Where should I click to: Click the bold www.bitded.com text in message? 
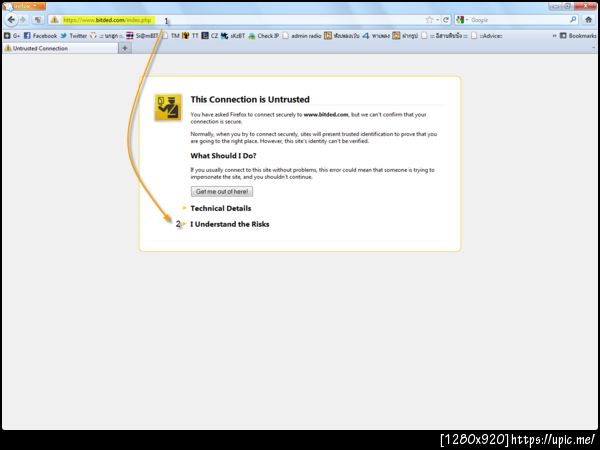click(326, 114)
